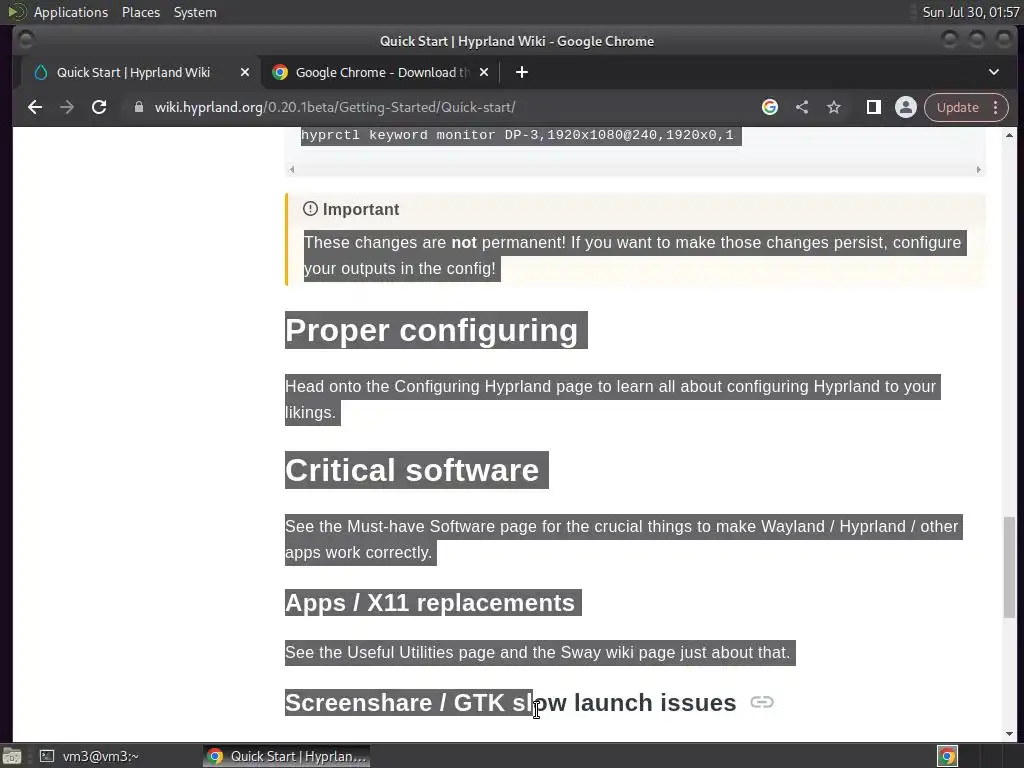This screenshot has width=1024, height=768.
Task: Click code block right scroll arrow
Action: coord(978,169)
